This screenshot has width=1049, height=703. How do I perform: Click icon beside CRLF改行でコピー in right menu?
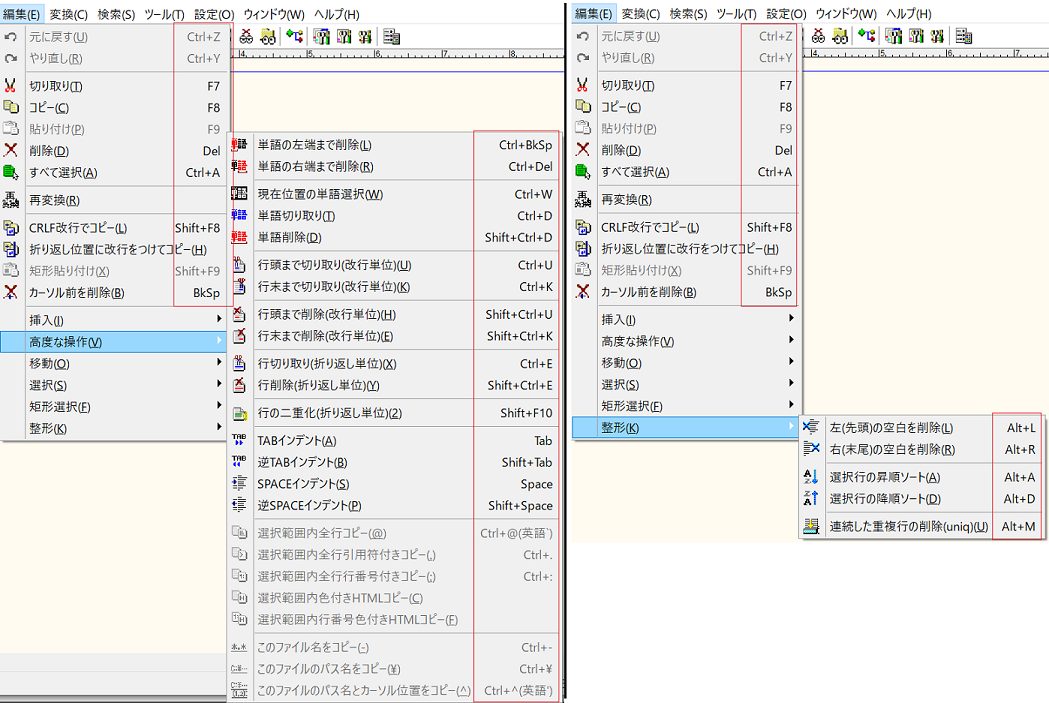[x=583, y=227]
